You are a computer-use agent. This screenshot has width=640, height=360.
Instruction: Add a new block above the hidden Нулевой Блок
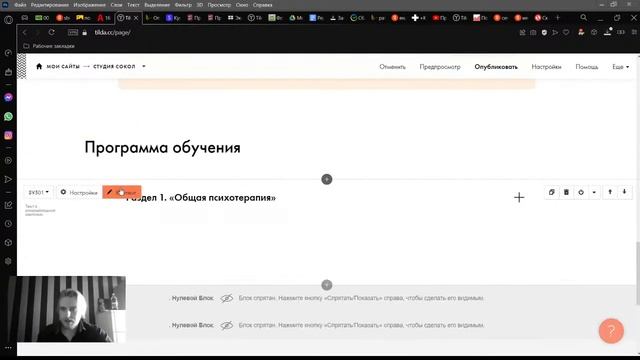point(327,285)
